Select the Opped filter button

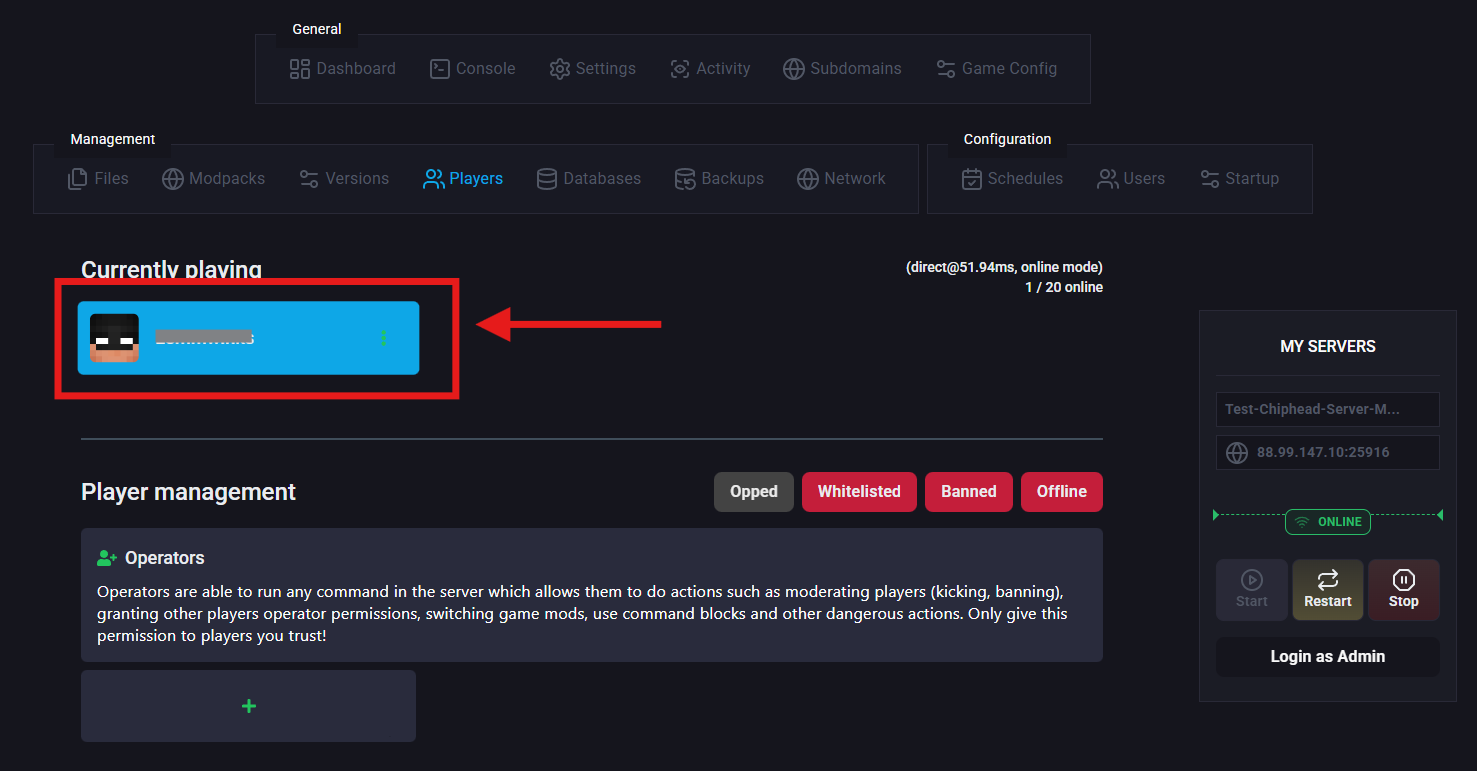pyautogui.click(x=754, y=492)
